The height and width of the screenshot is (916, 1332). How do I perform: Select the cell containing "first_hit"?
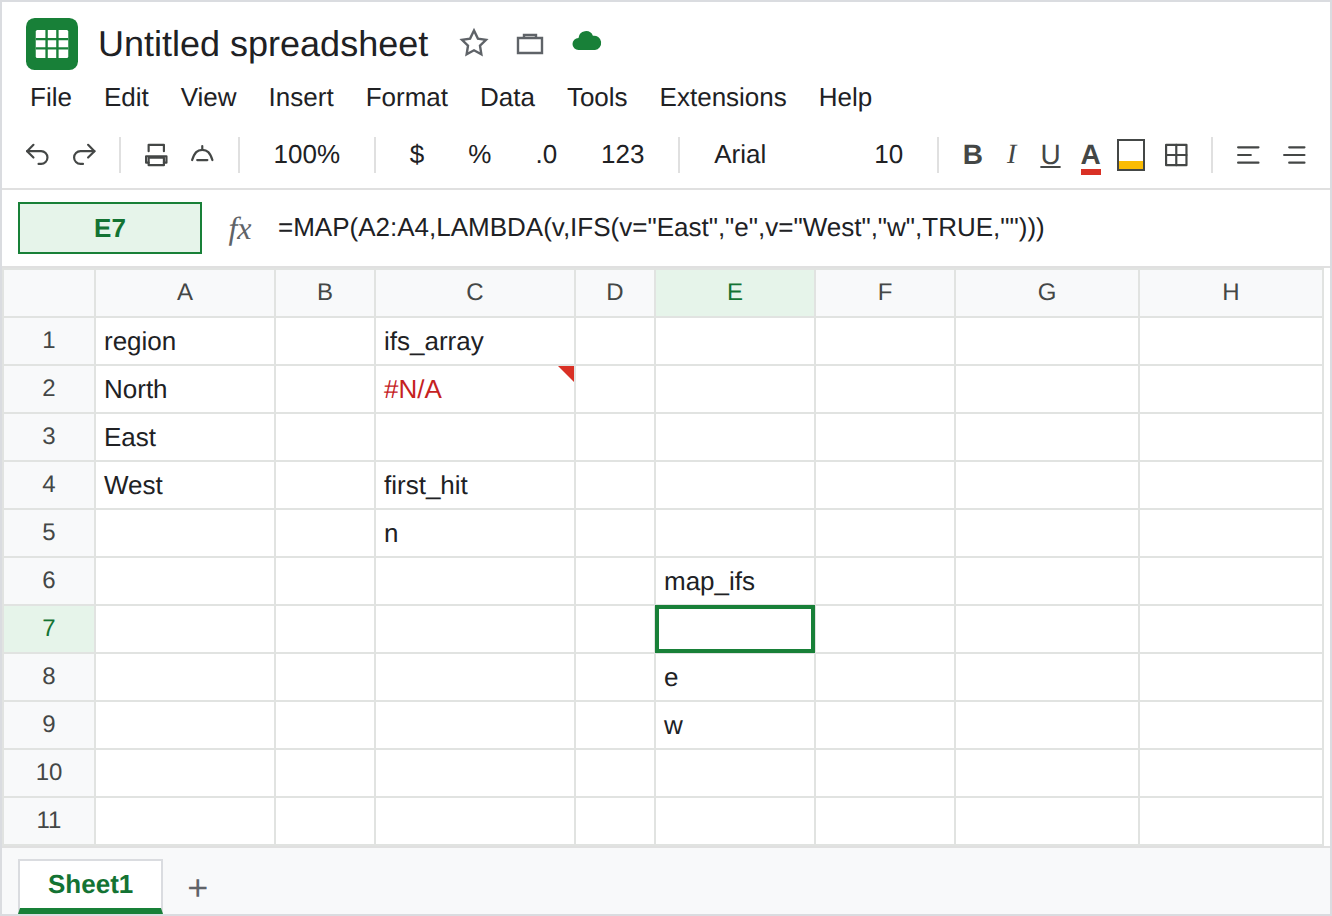475,485
